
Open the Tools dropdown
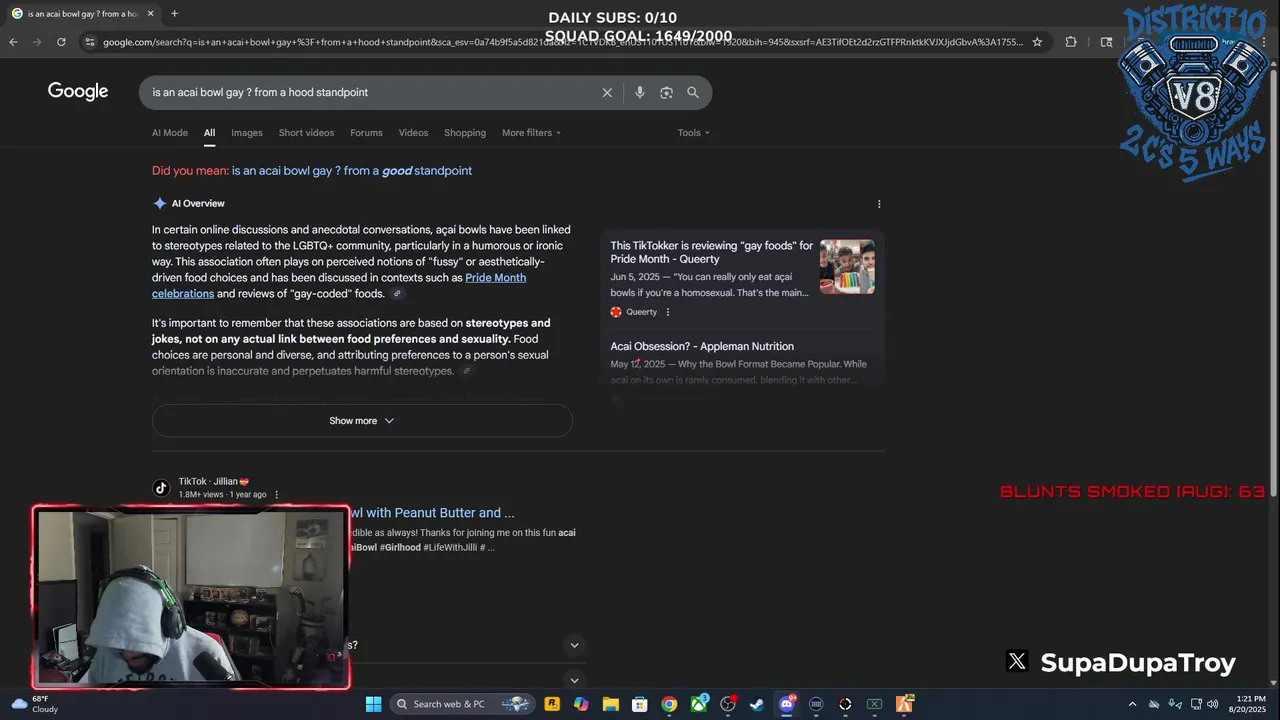(x=693, y=133)
